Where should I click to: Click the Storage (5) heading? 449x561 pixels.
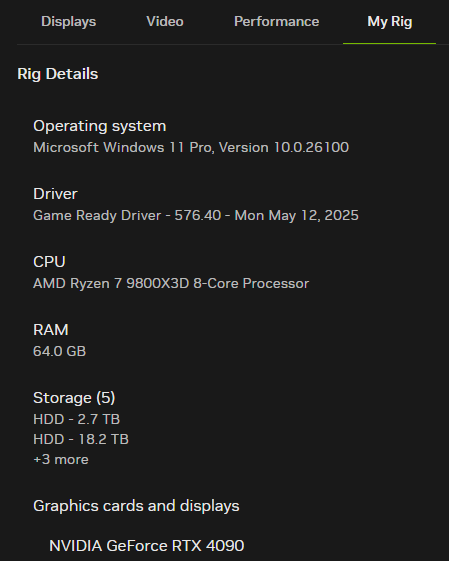(x=74, y=398)
